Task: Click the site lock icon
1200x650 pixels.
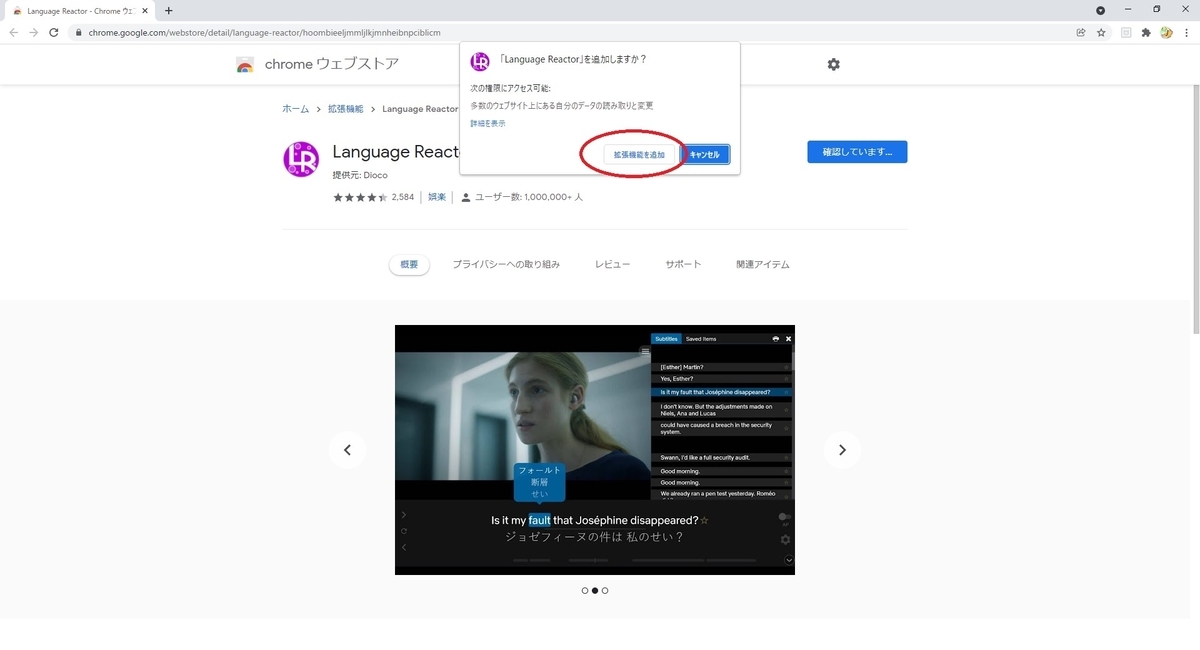Action: [78, 32]
